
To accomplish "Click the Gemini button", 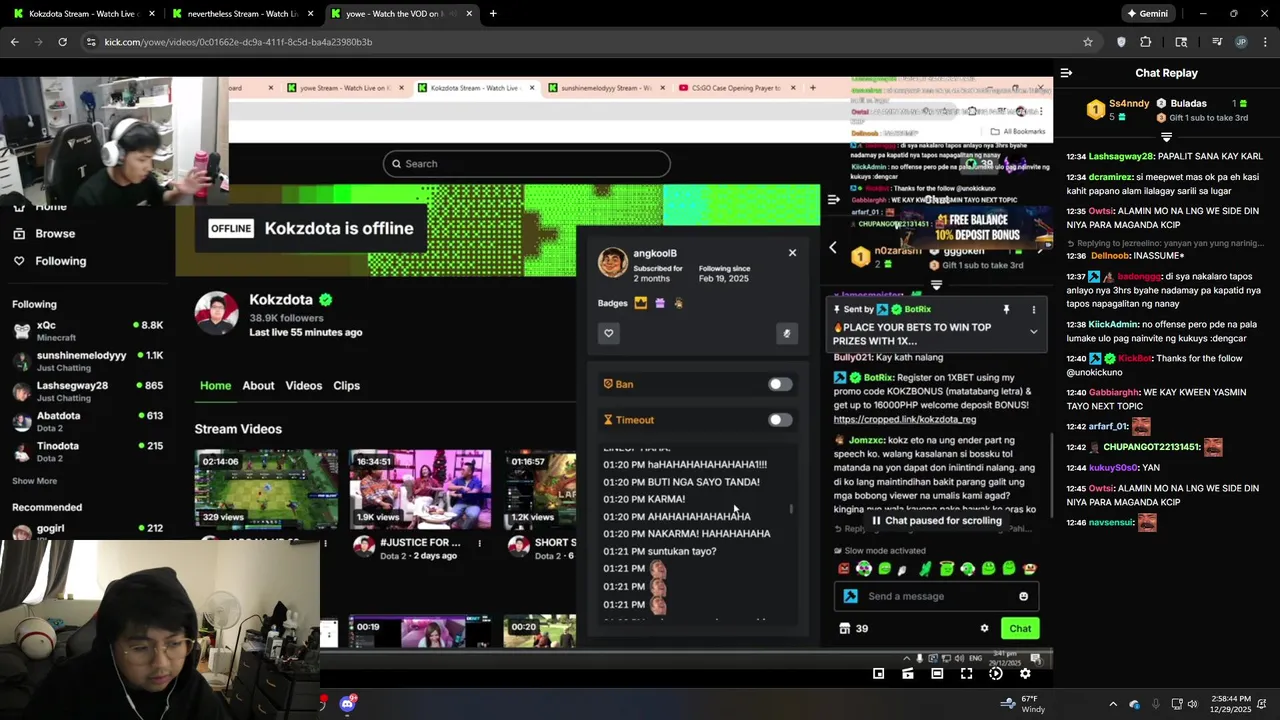I will click(1148, 14).
